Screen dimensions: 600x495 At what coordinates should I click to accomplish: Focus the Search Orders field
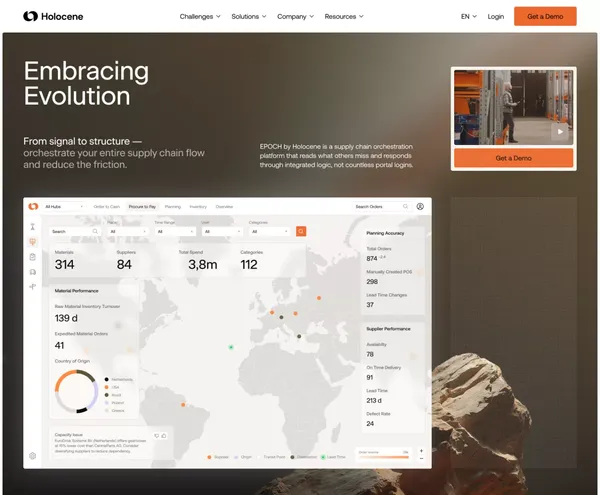coord(381,207)
